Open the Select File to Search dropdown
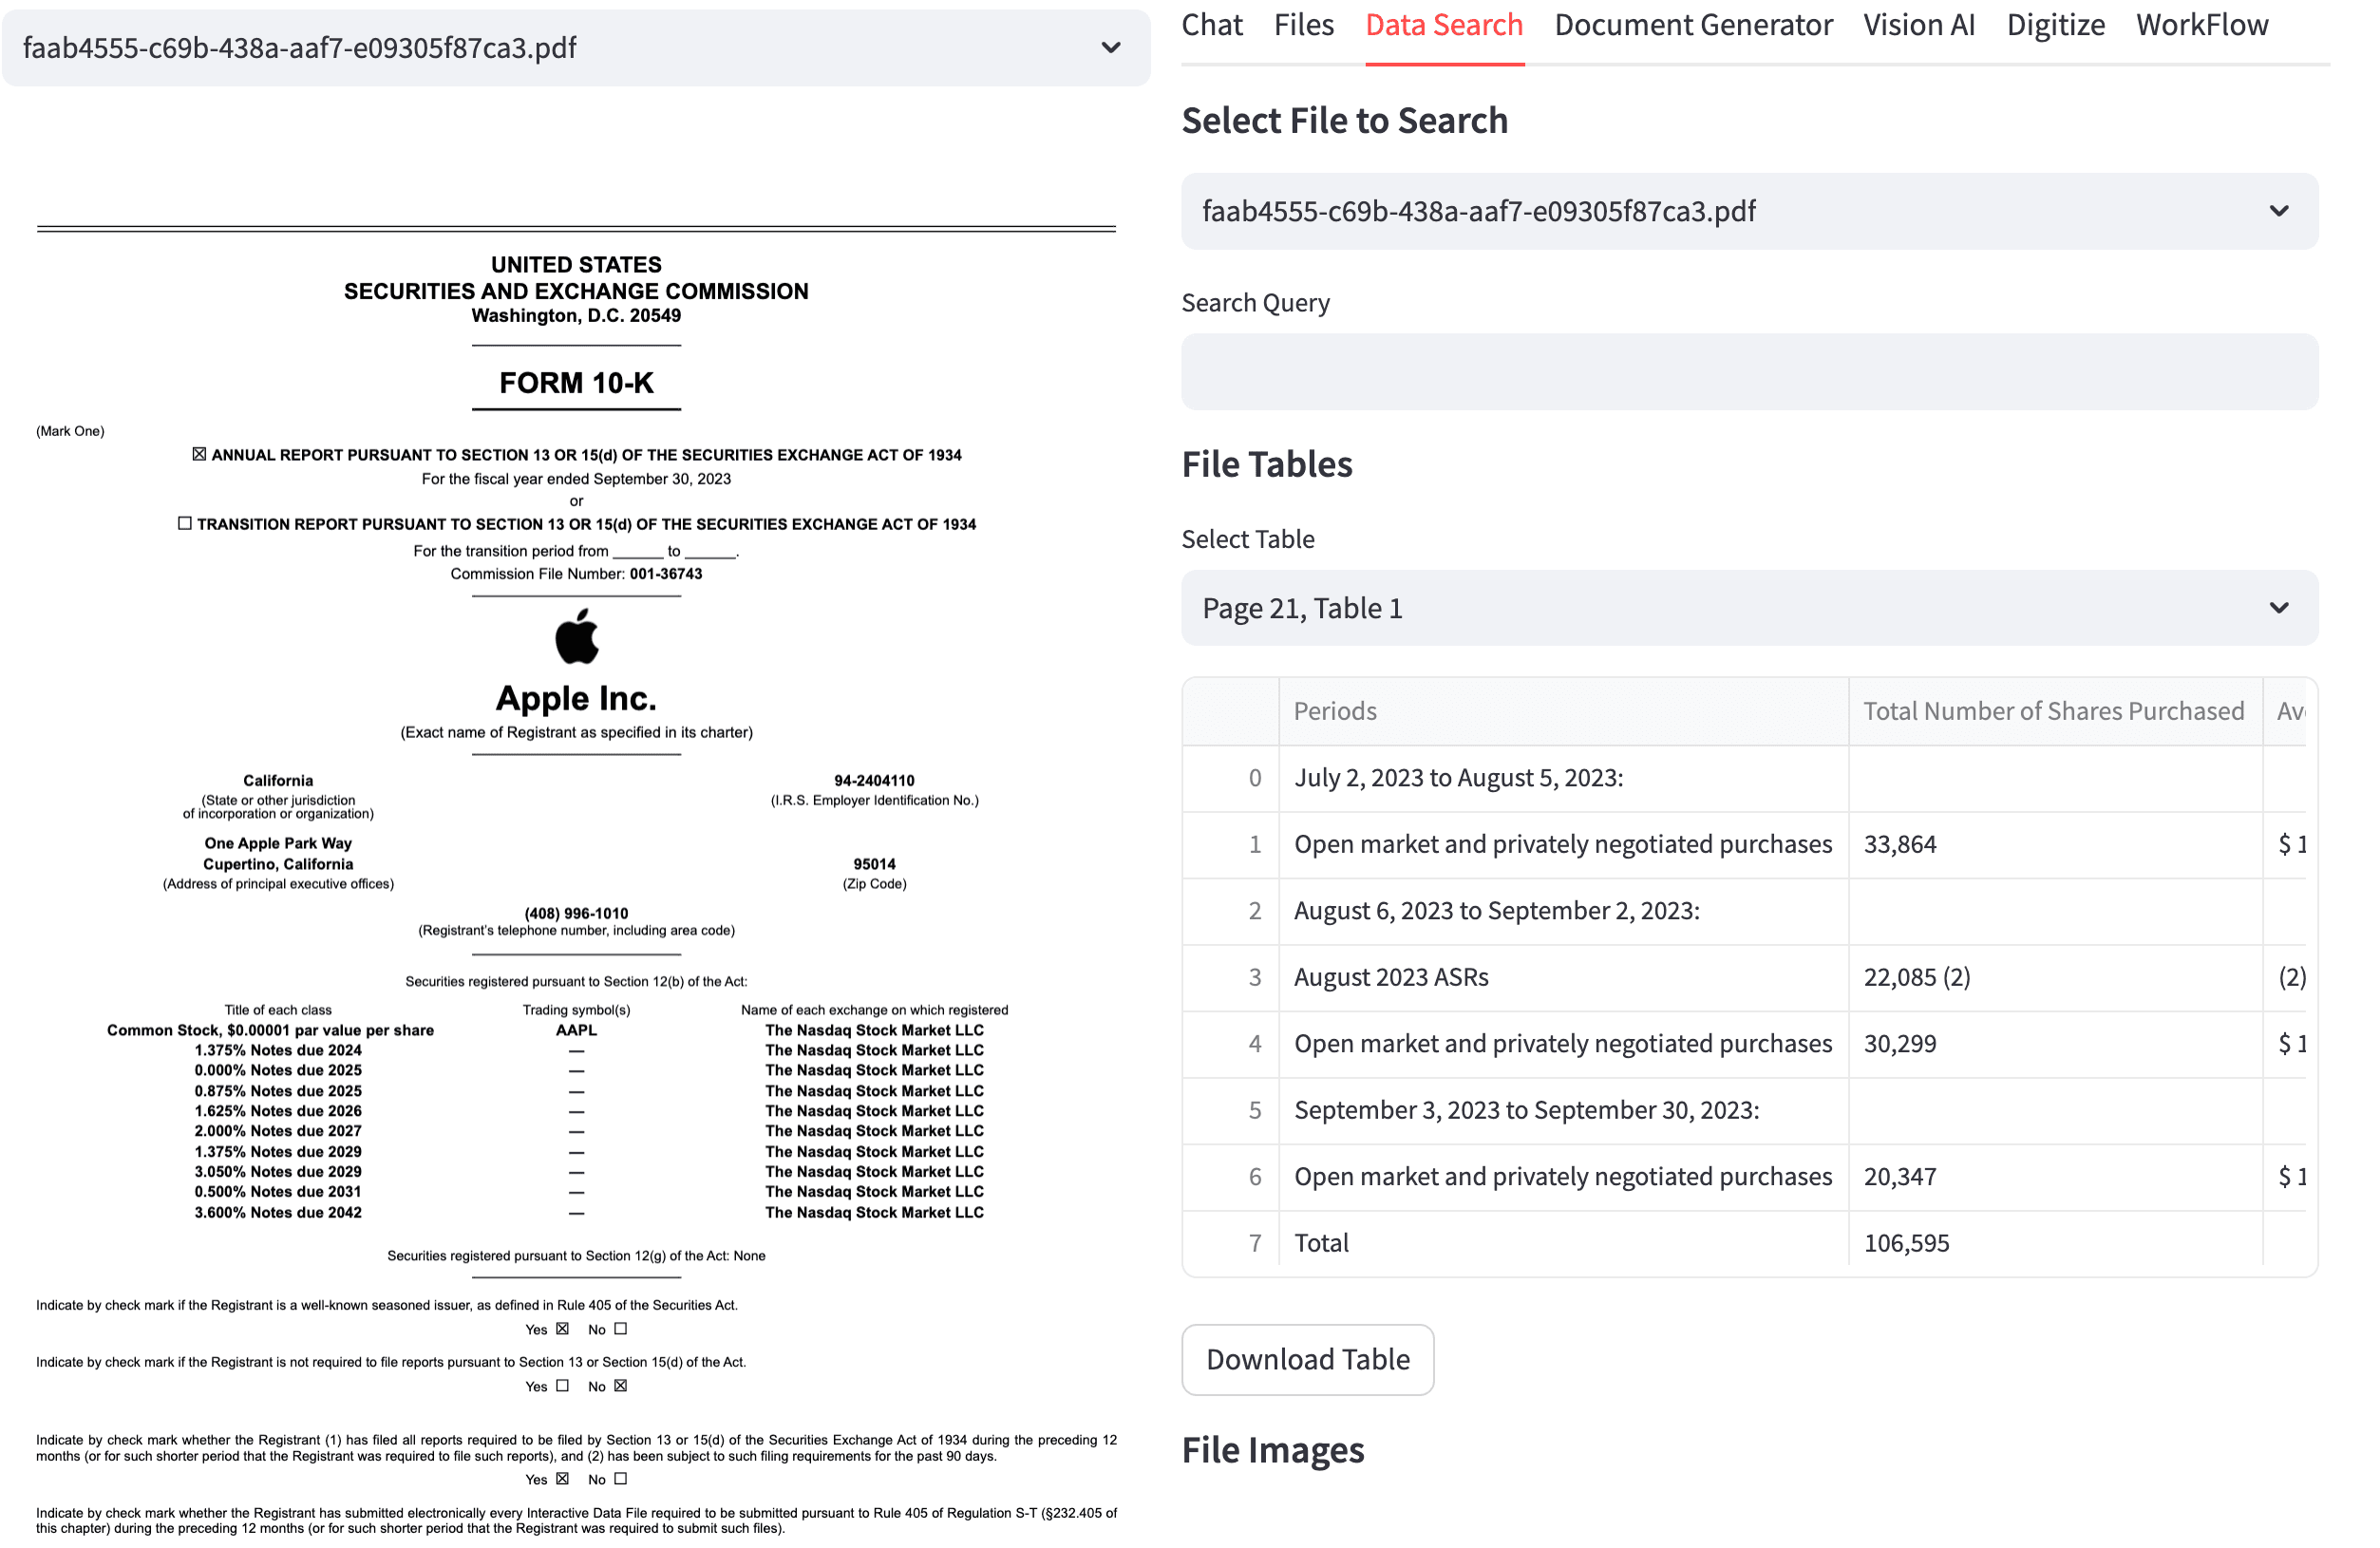This screenshot has height=1548, width=2380. pyautogui.click(x=1749, y=211)
